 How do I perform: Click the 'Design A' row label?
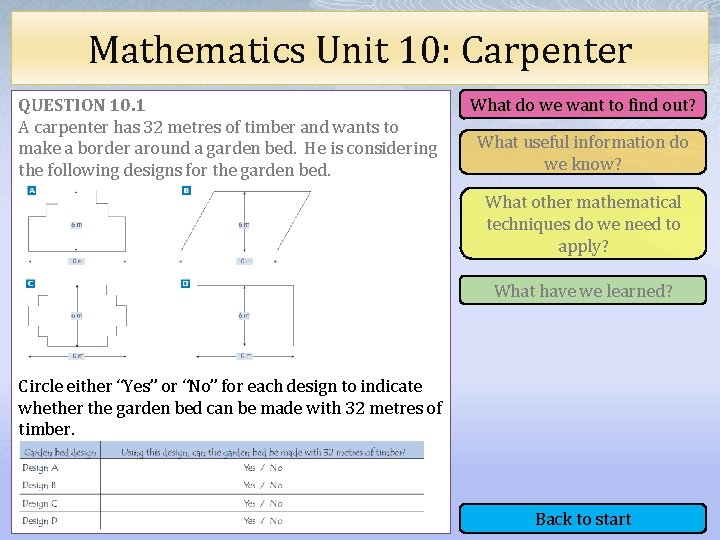click(x=40, y=467)
